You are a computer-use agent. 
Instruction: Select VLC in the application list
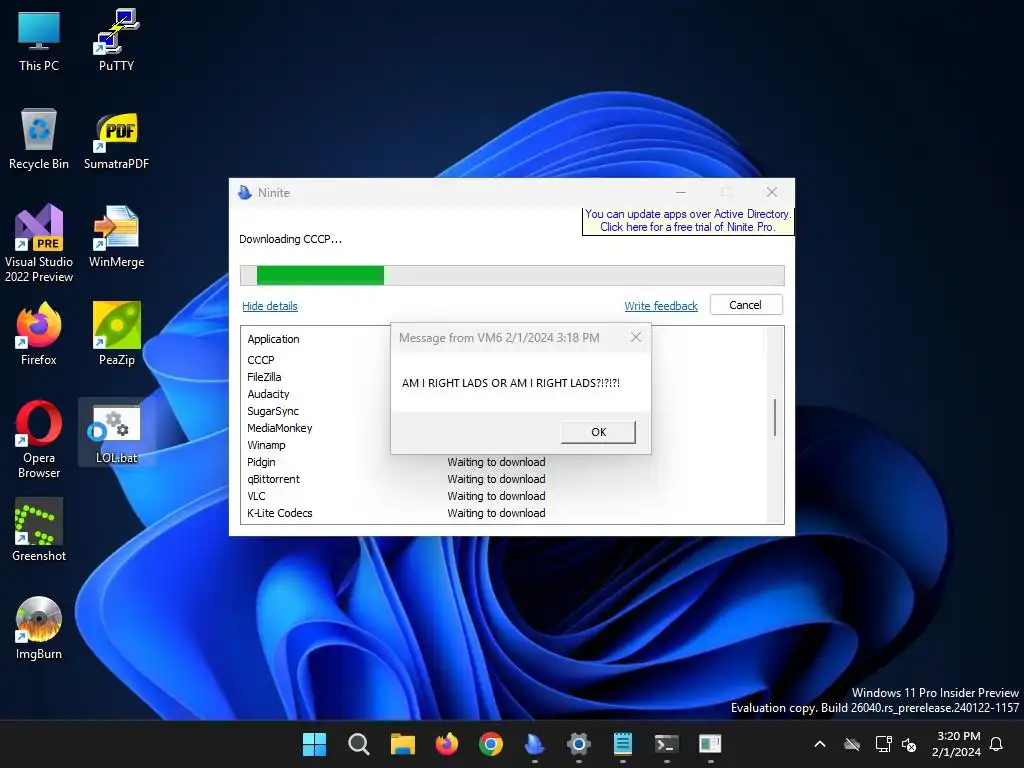point(256,496)
